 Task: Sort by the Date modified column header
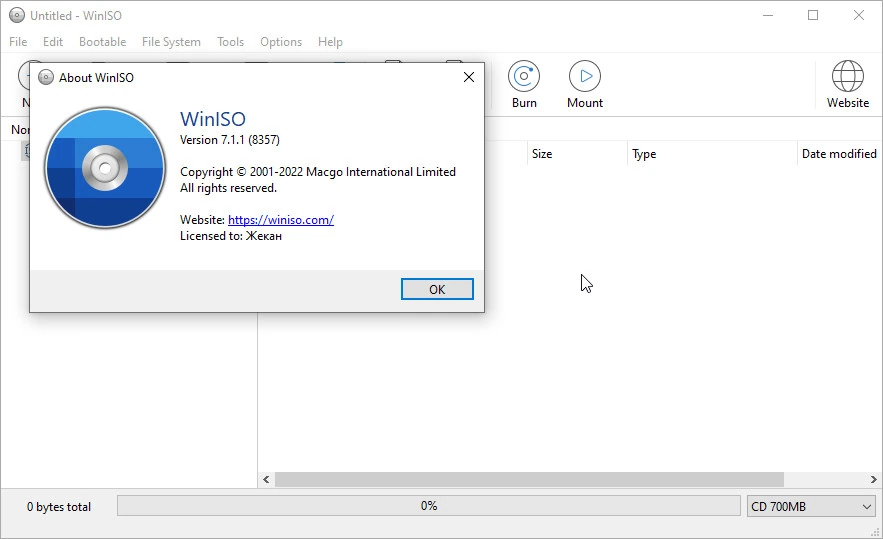839,154
